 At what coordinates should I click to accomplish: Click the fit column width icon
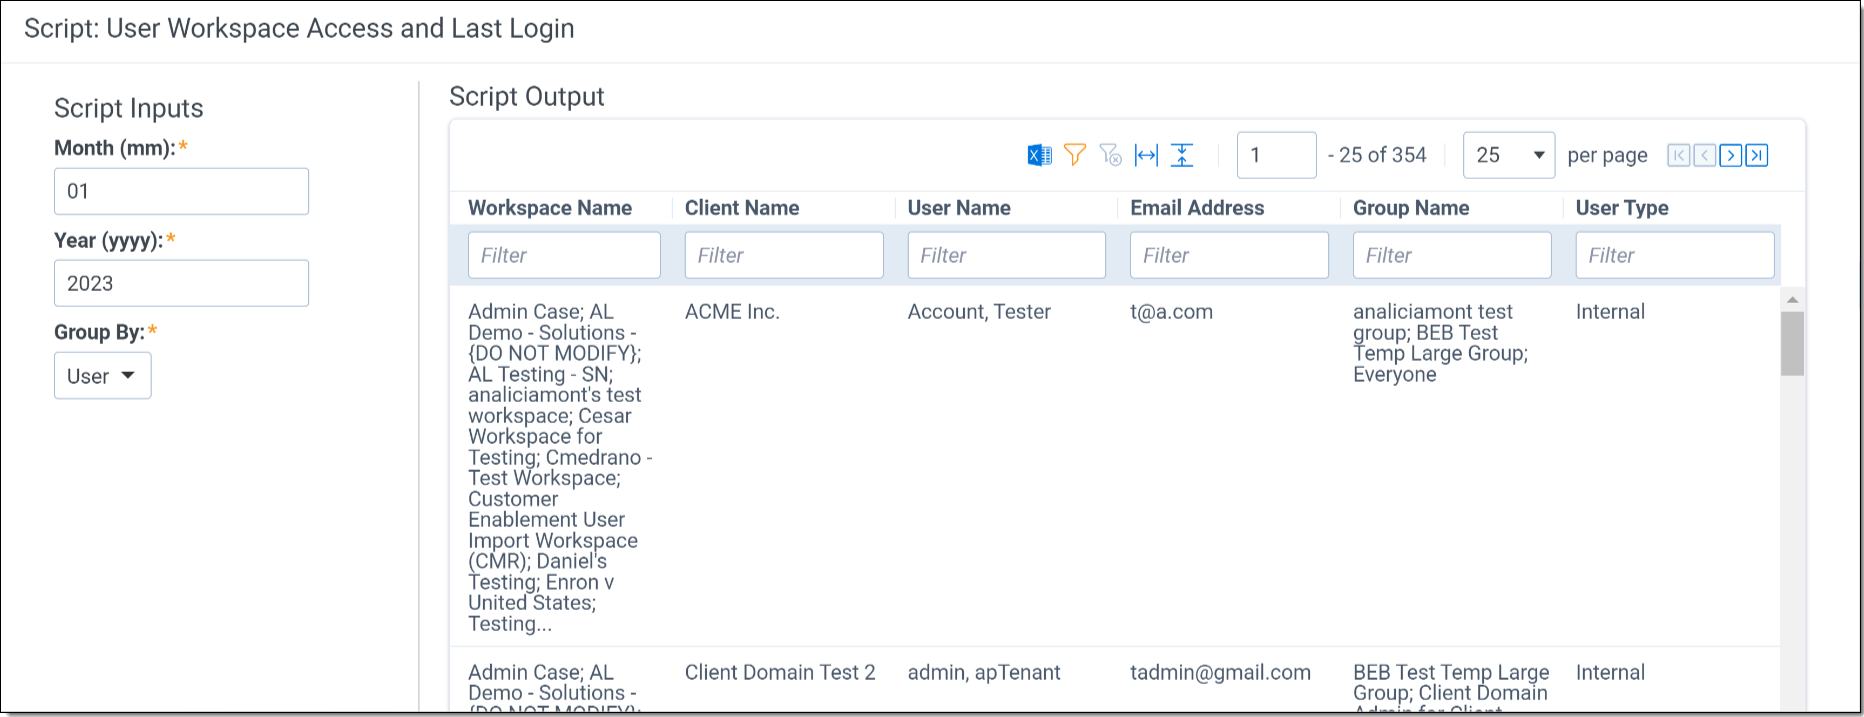coord(1146,155)
